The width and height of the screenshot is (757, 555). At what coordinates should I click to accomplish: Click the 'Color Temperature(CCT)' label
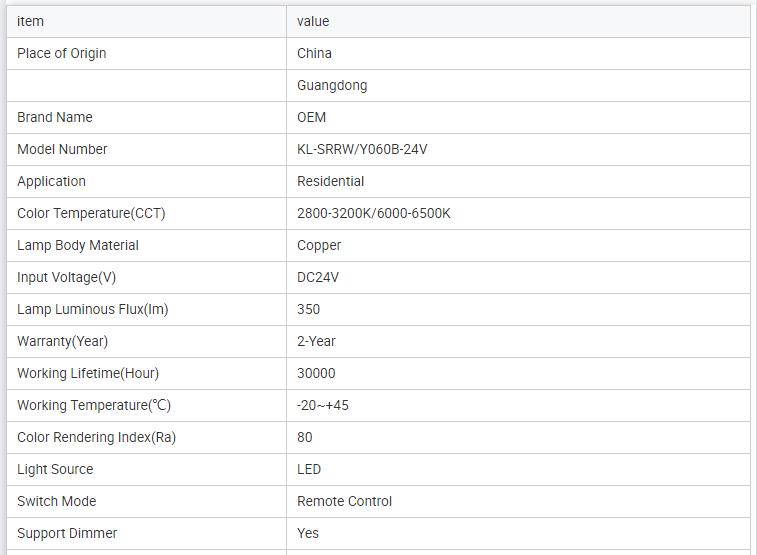[x=91, y=213]
